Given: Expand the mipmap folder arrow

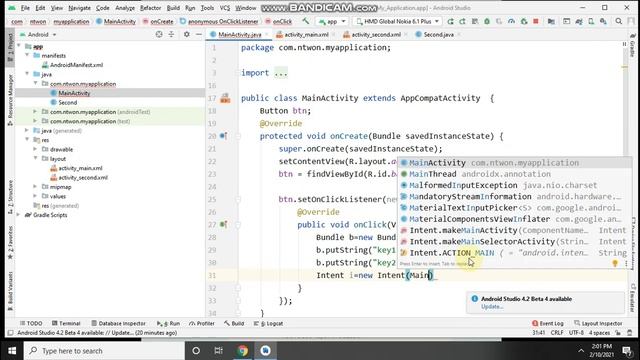Looking at the screenshot, I should coord(36,187).
